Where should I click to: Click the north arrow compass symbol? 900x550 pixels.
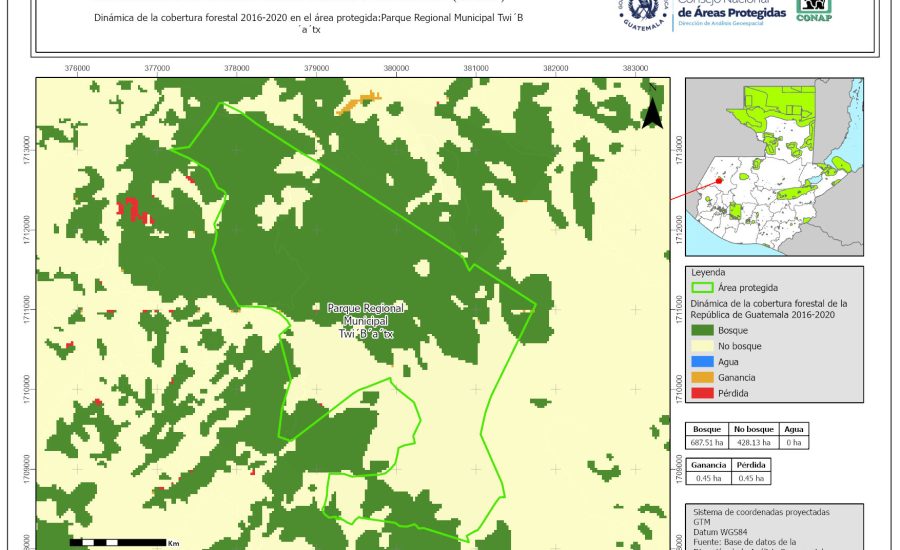pyautogui.click(x=652, y=111)
